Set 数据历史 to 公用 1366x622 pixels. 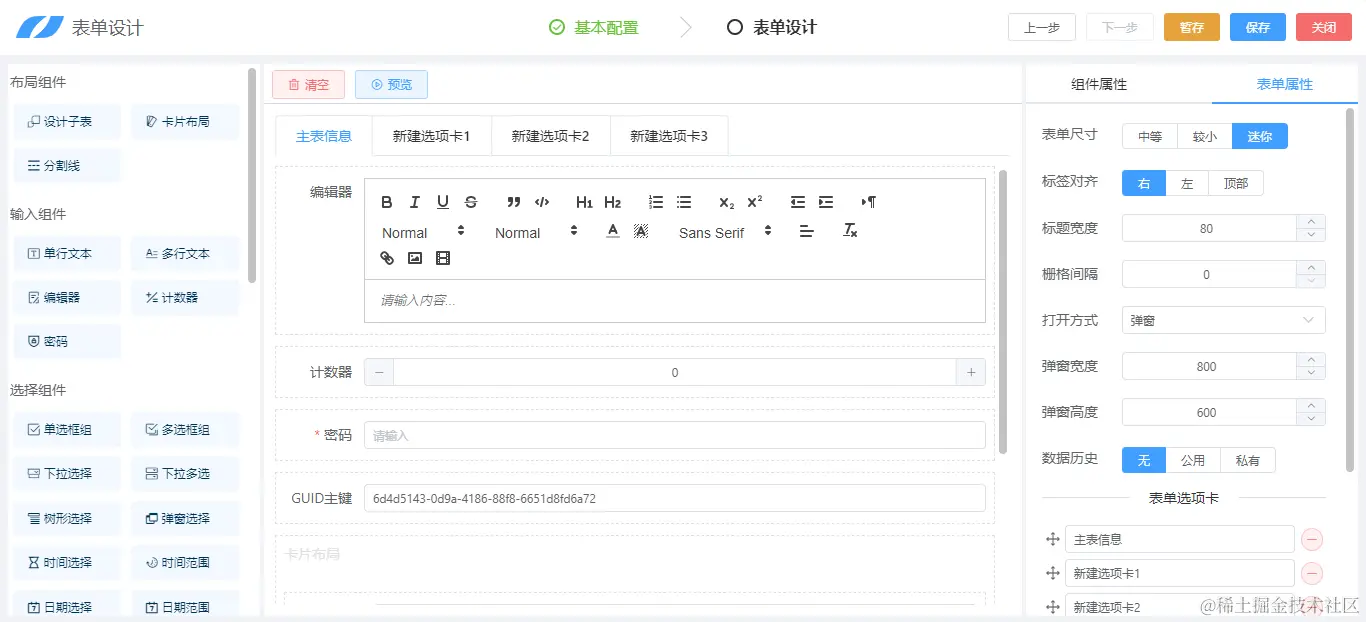tap(1194, 459)
